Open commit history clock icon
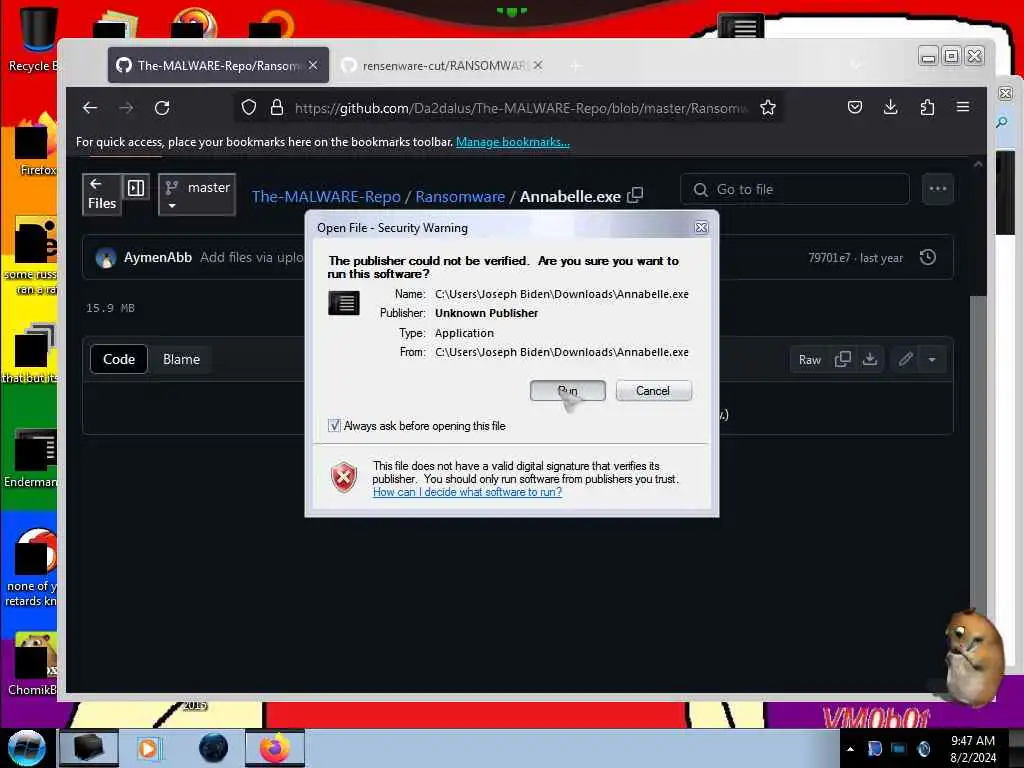Screen dimensions: 1024x768 point(928,257)
